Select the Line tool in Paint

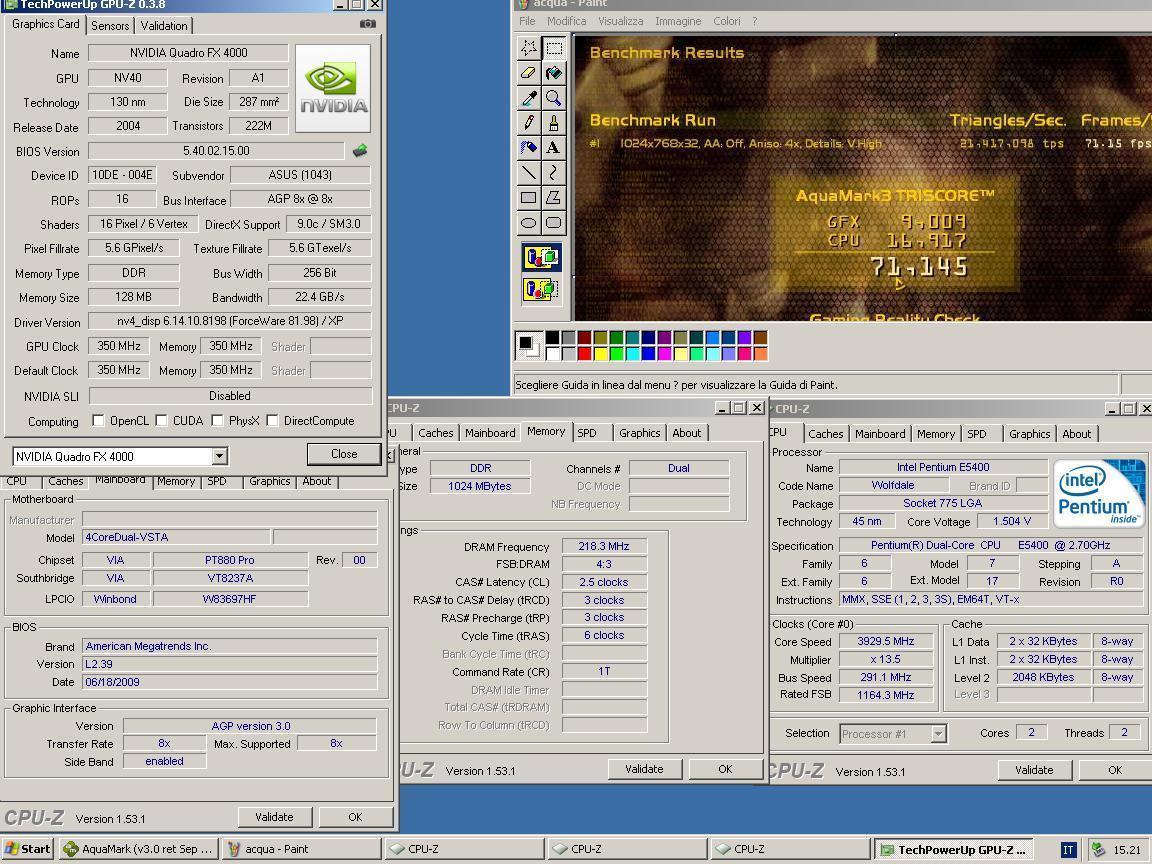pos(528,173)
